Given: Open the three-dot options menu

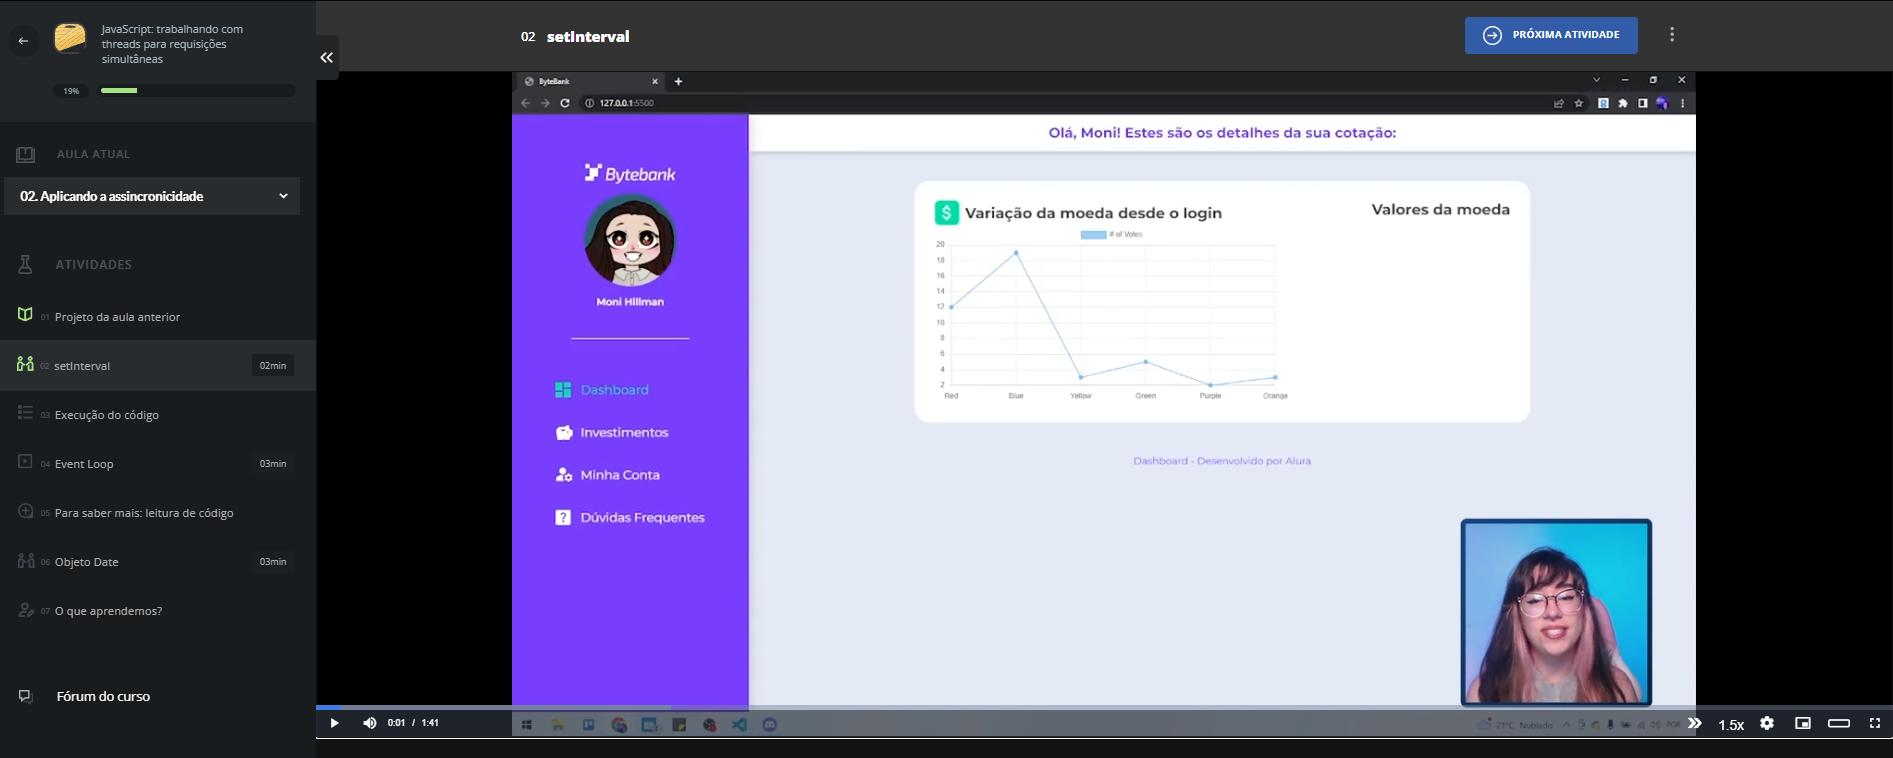Looking at the screenshot, I should click(x=1671, y=35).
